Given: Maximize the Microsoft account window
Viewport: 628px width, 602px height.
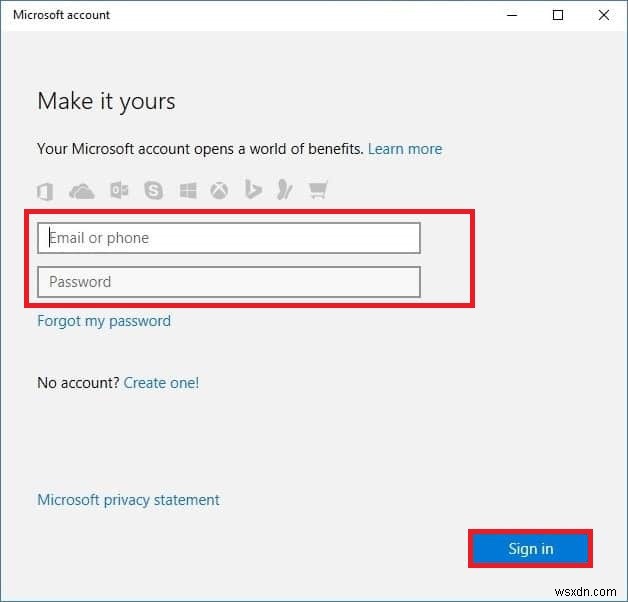Looking at the screenshot, I should (558, 15).
